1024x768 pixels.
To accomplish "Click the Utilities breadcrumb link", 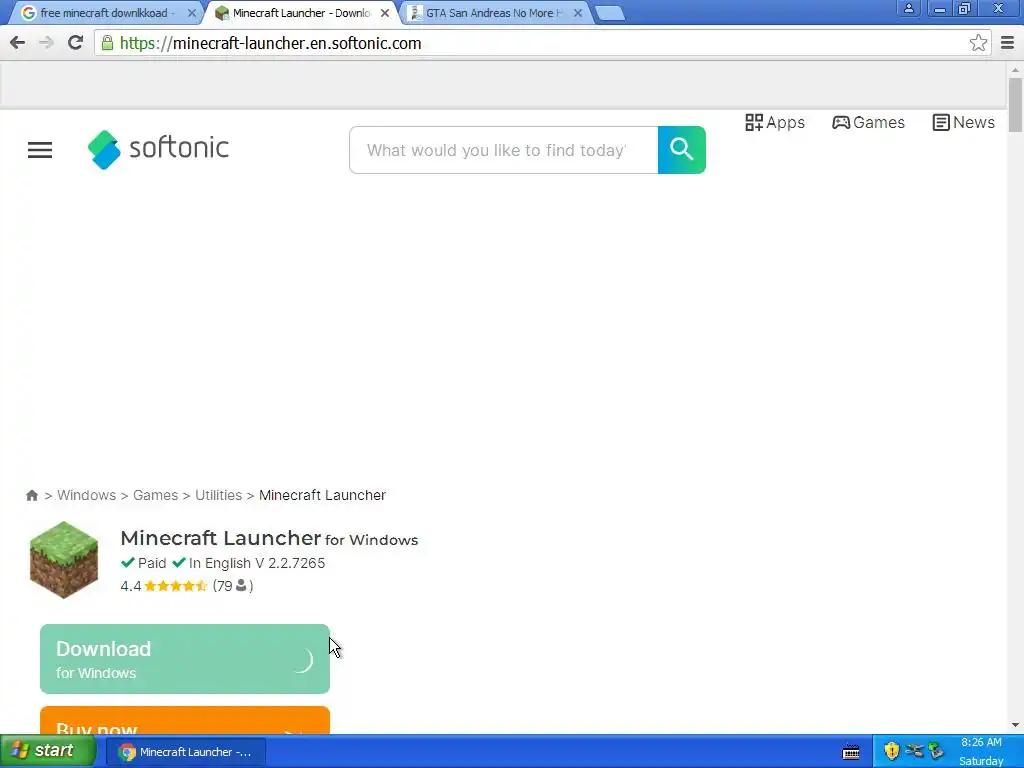I will tap(218, 495).
